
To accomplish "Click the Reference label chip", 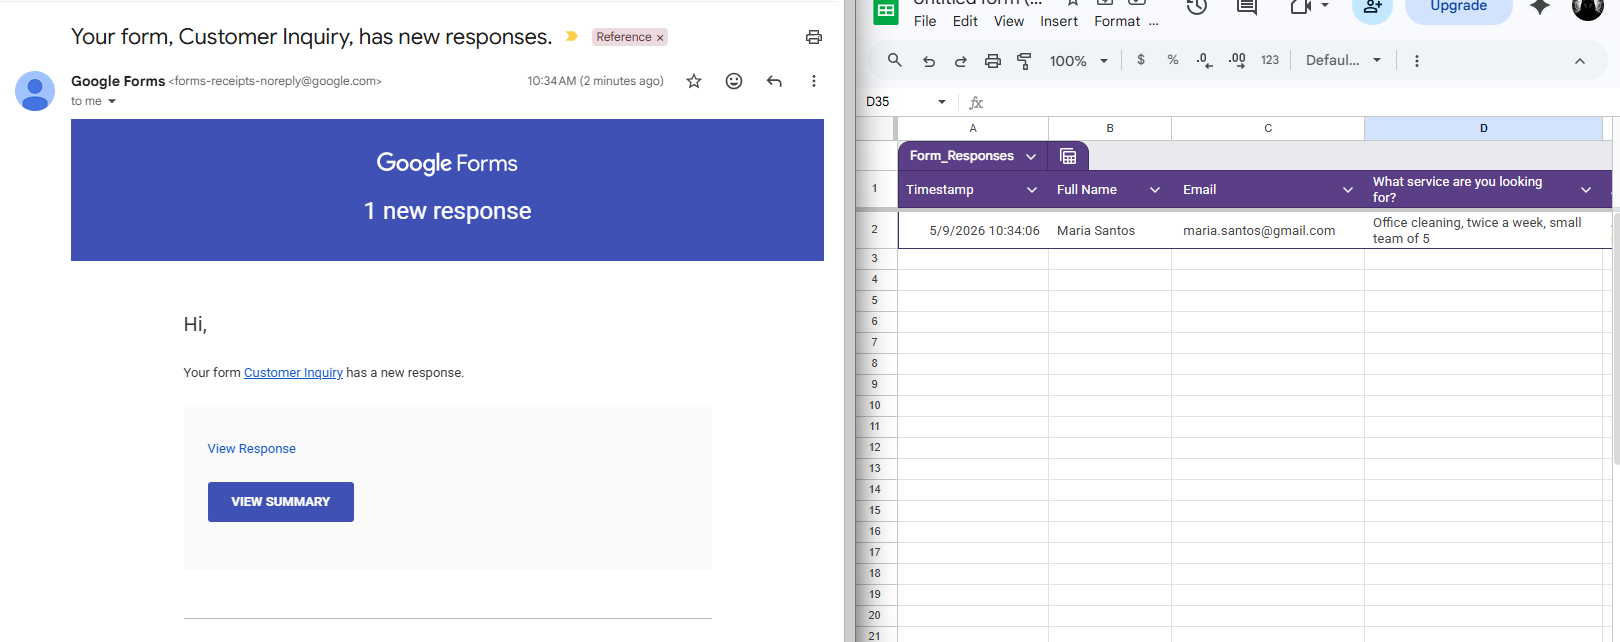I will pos(624,37).
